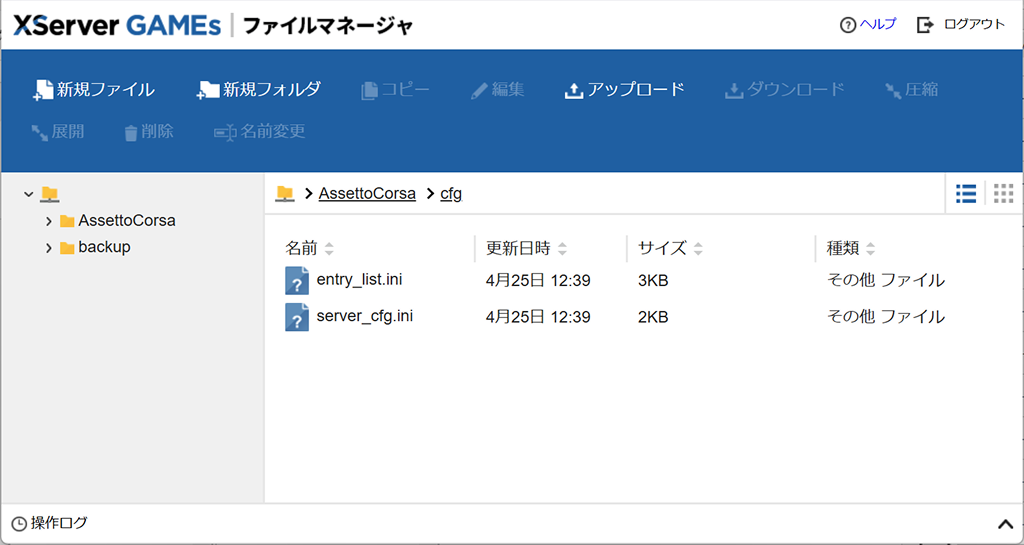1024x545 pixels.
Task: Select backup folder in sidebar tree
Action: click(x=104, y=247)
